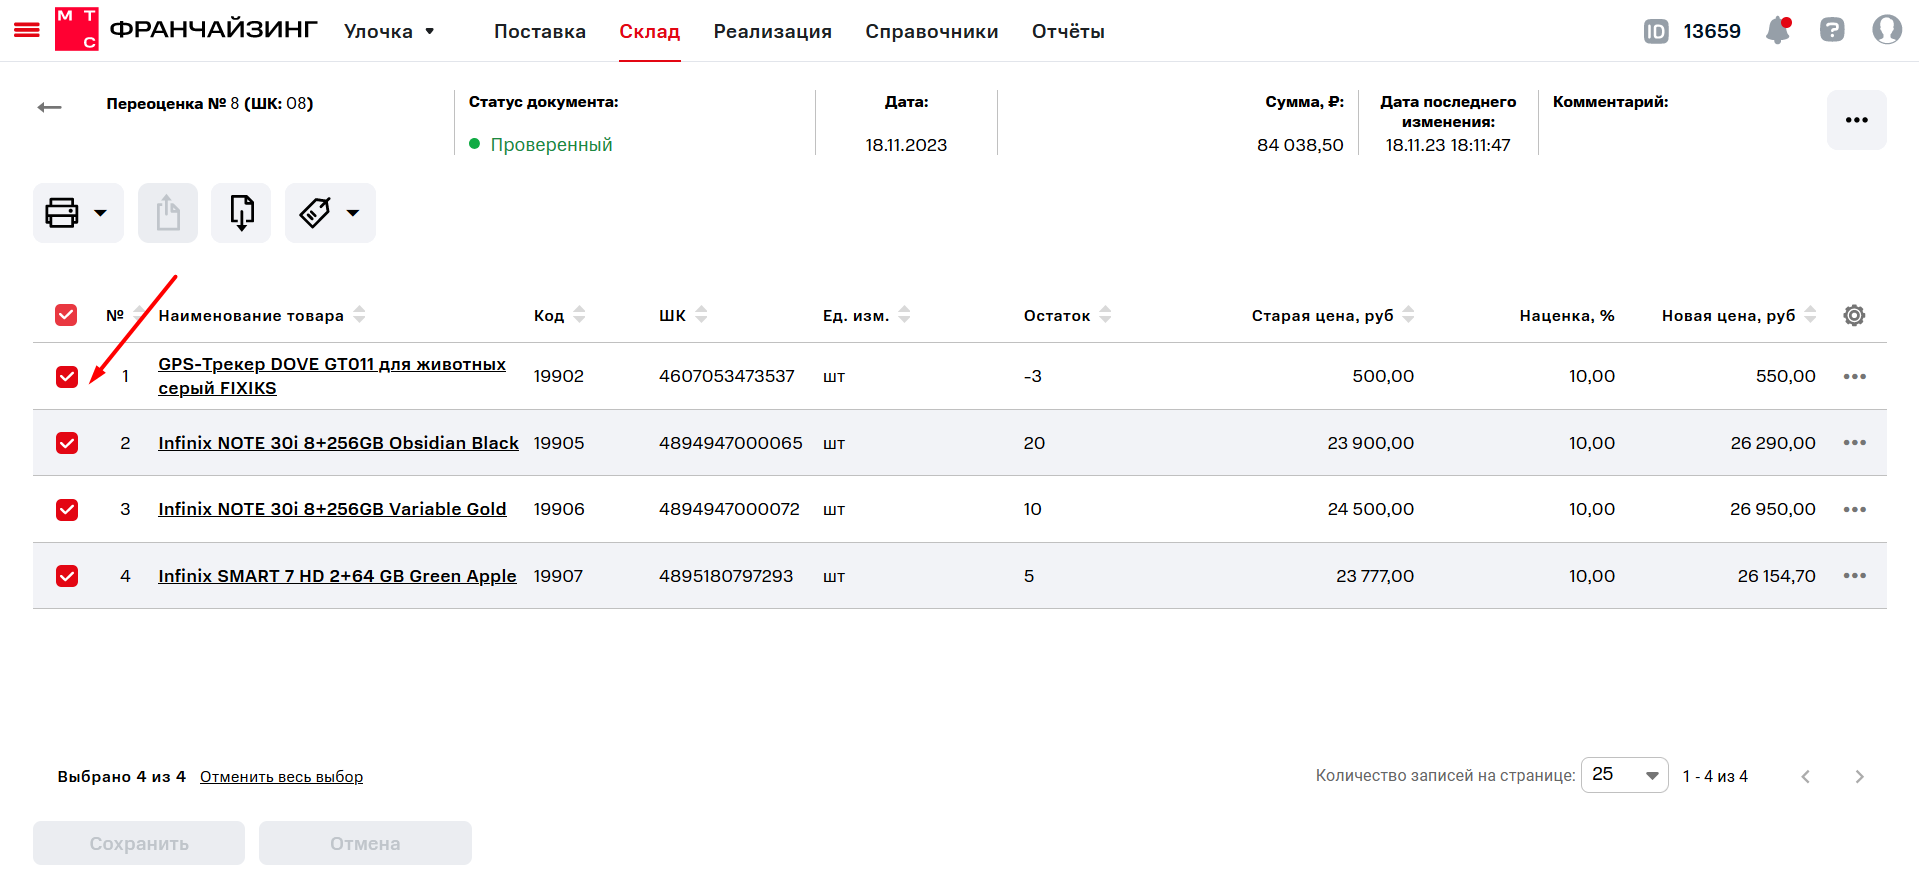
Task: Sort by Ед. изм. column
Action: coord(905,314)
